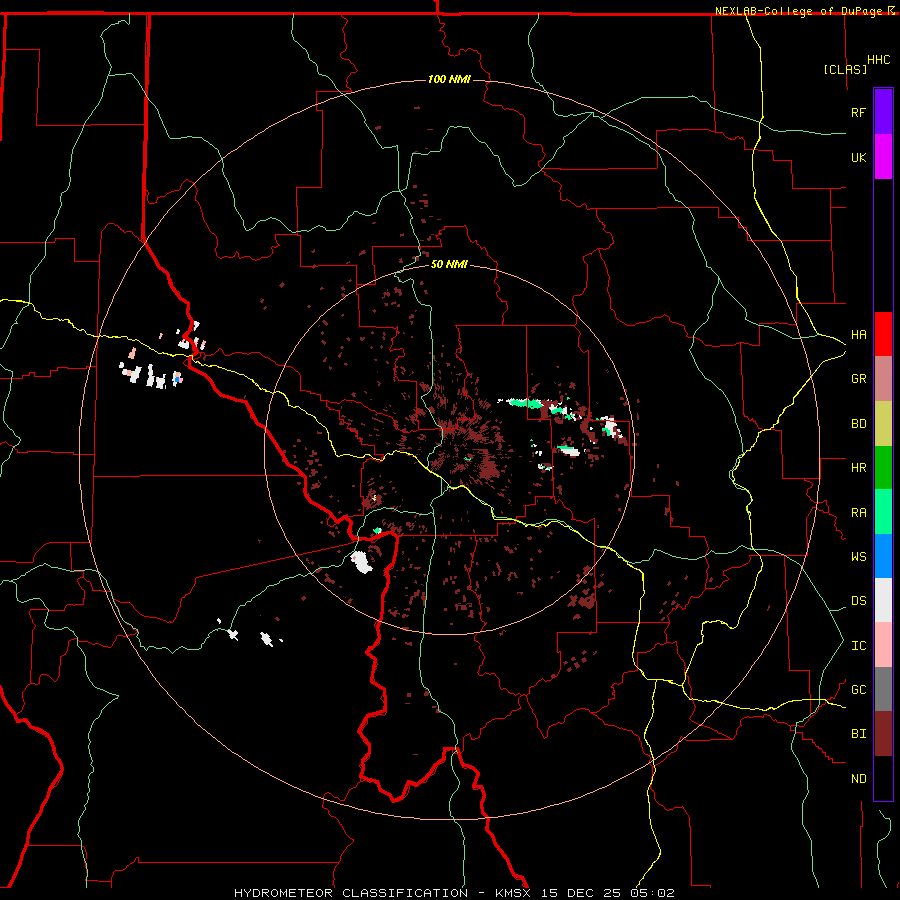Click the salmon GR legend color swatch

click(883, 378)
